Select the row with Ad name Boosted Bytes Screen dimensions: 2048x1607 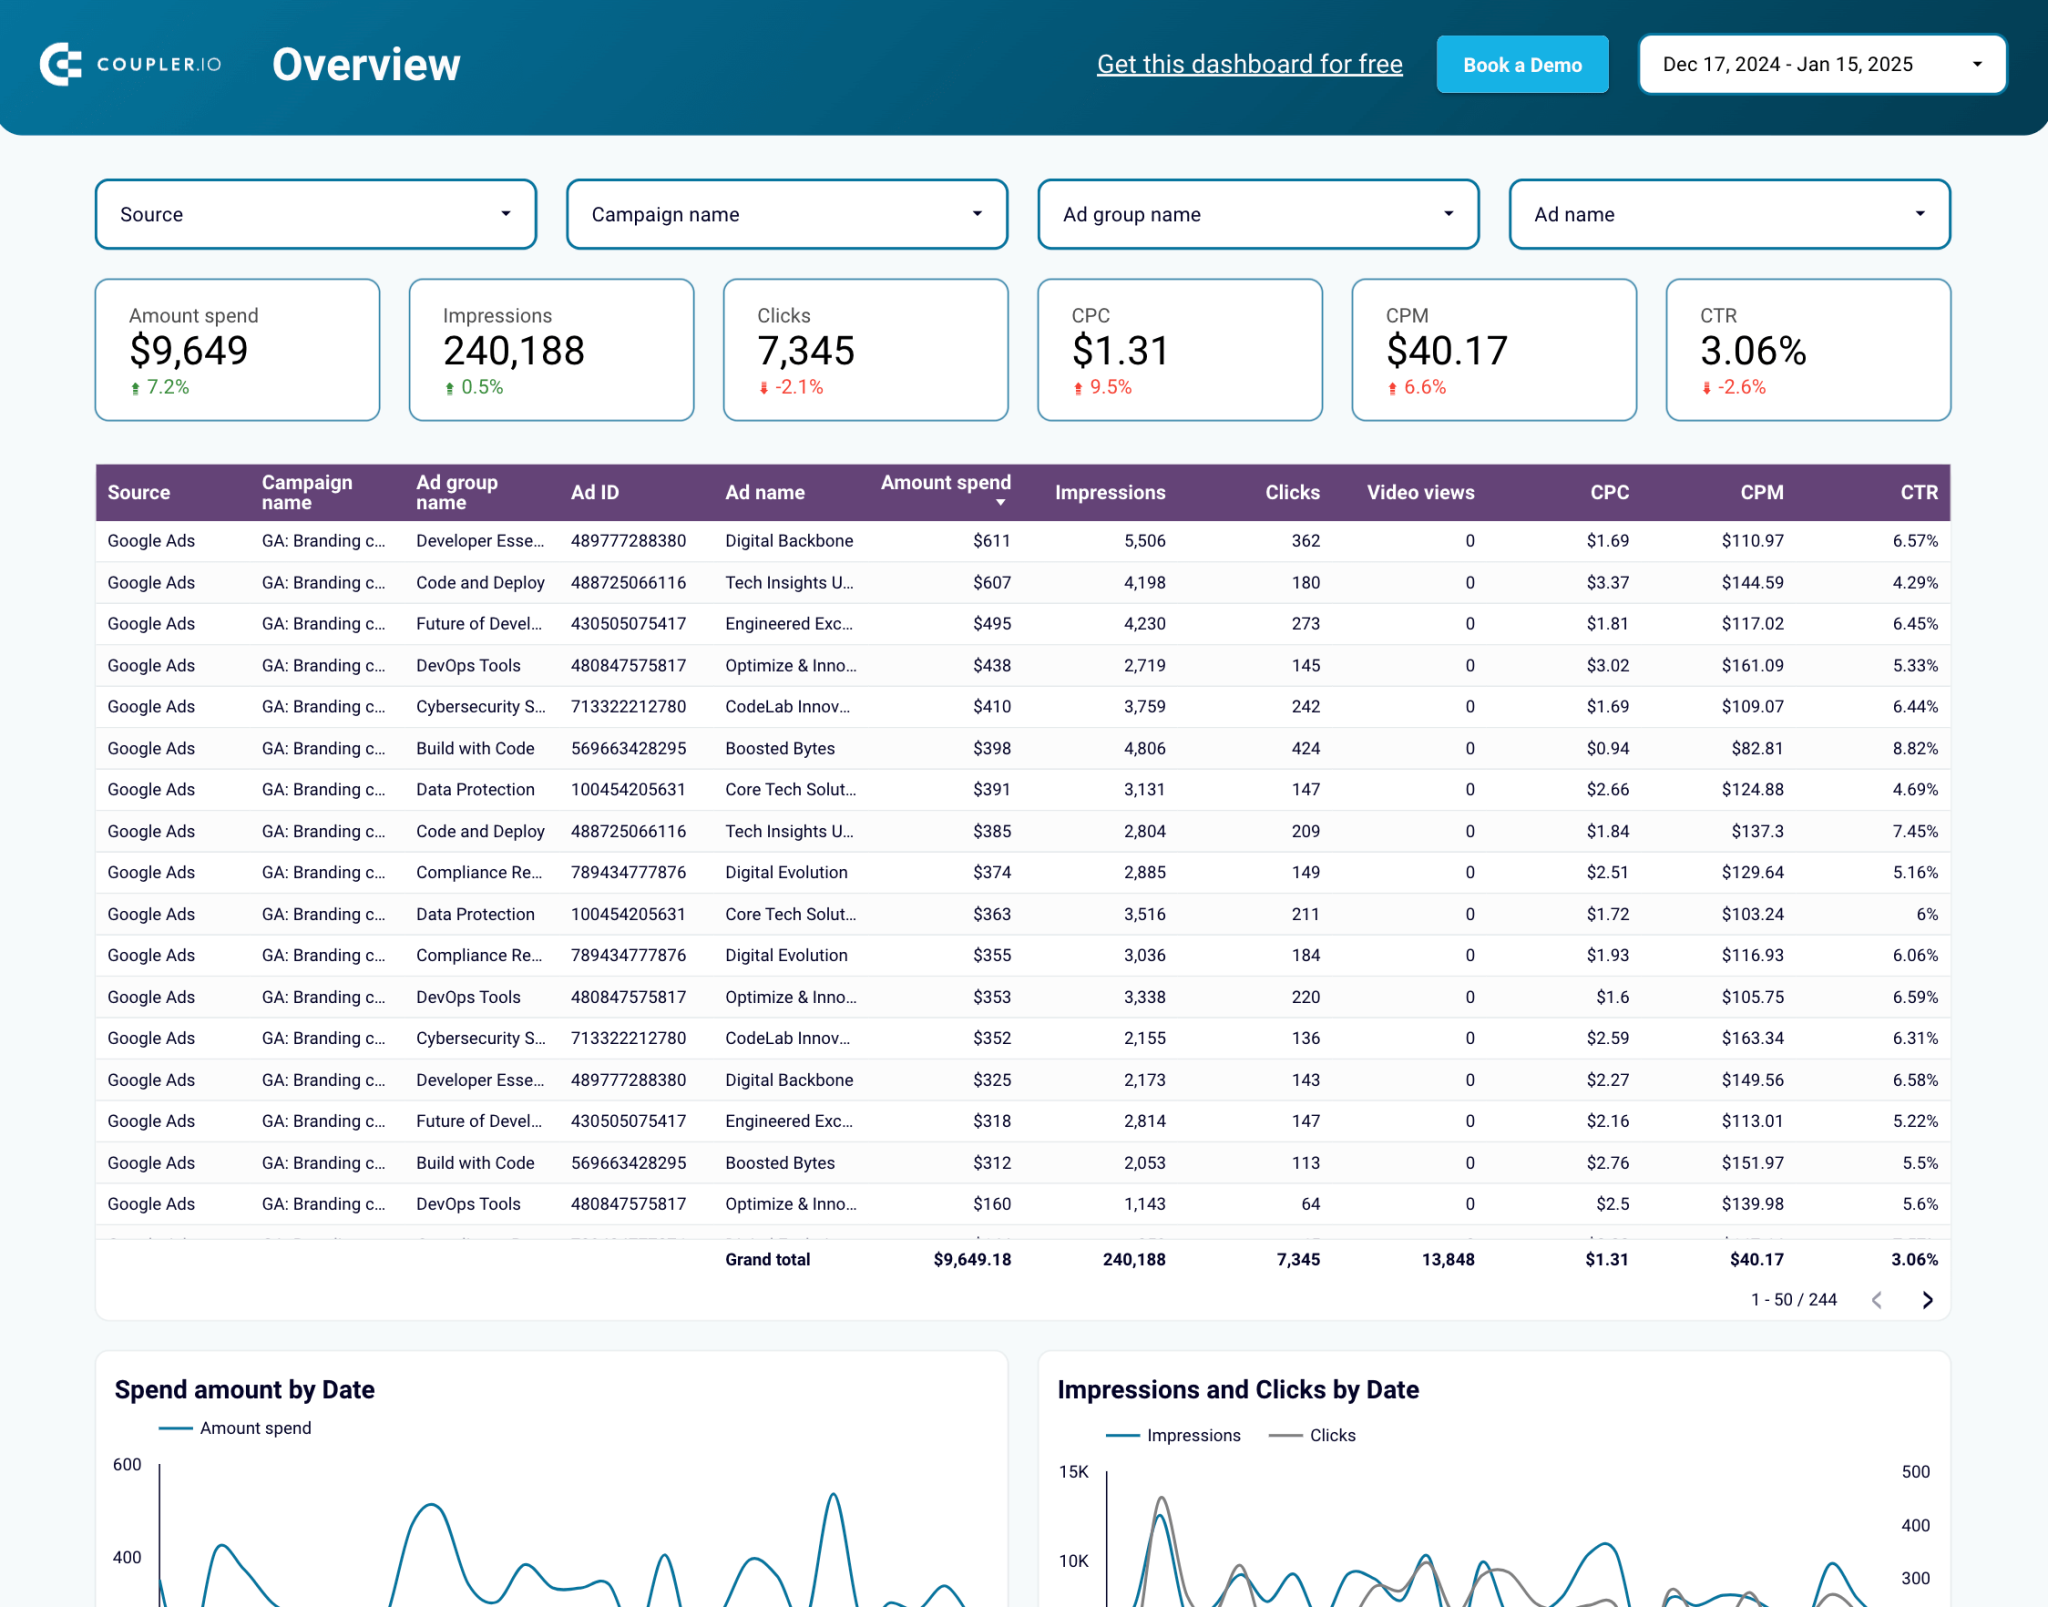[780, 748]
